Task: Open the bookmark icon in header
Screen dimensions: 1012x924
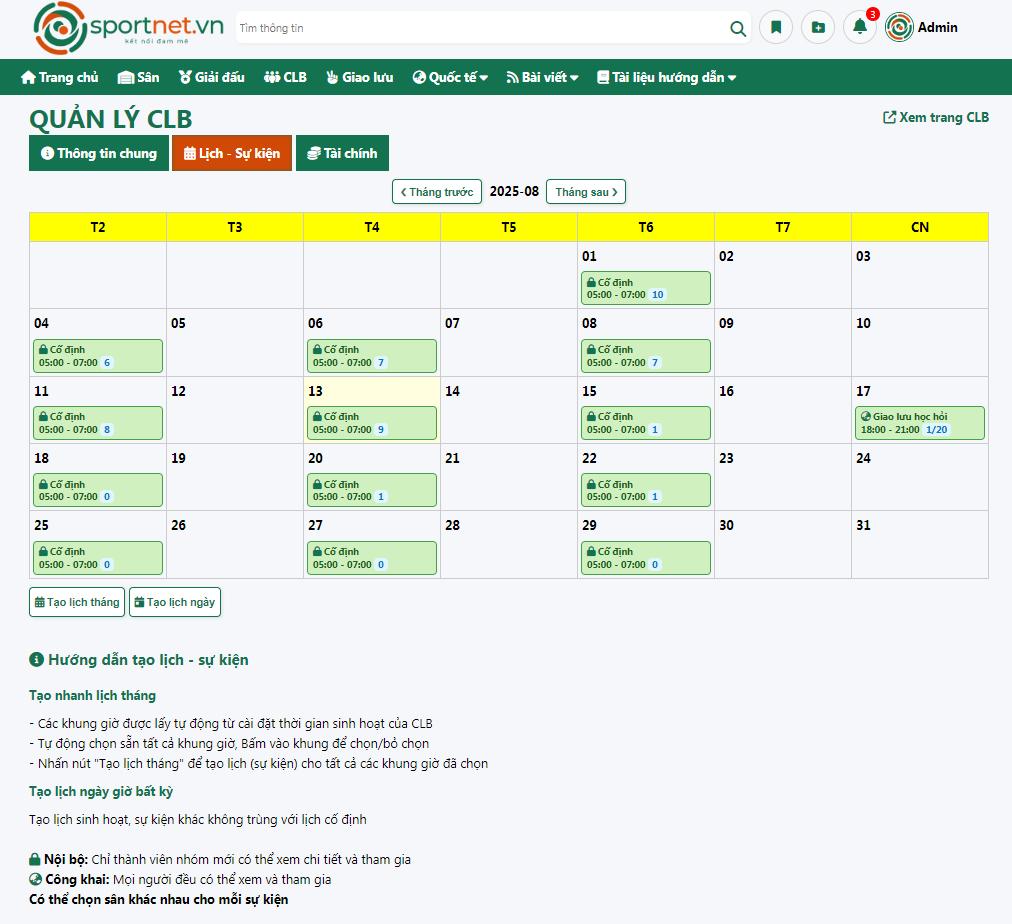Action: 776,28
